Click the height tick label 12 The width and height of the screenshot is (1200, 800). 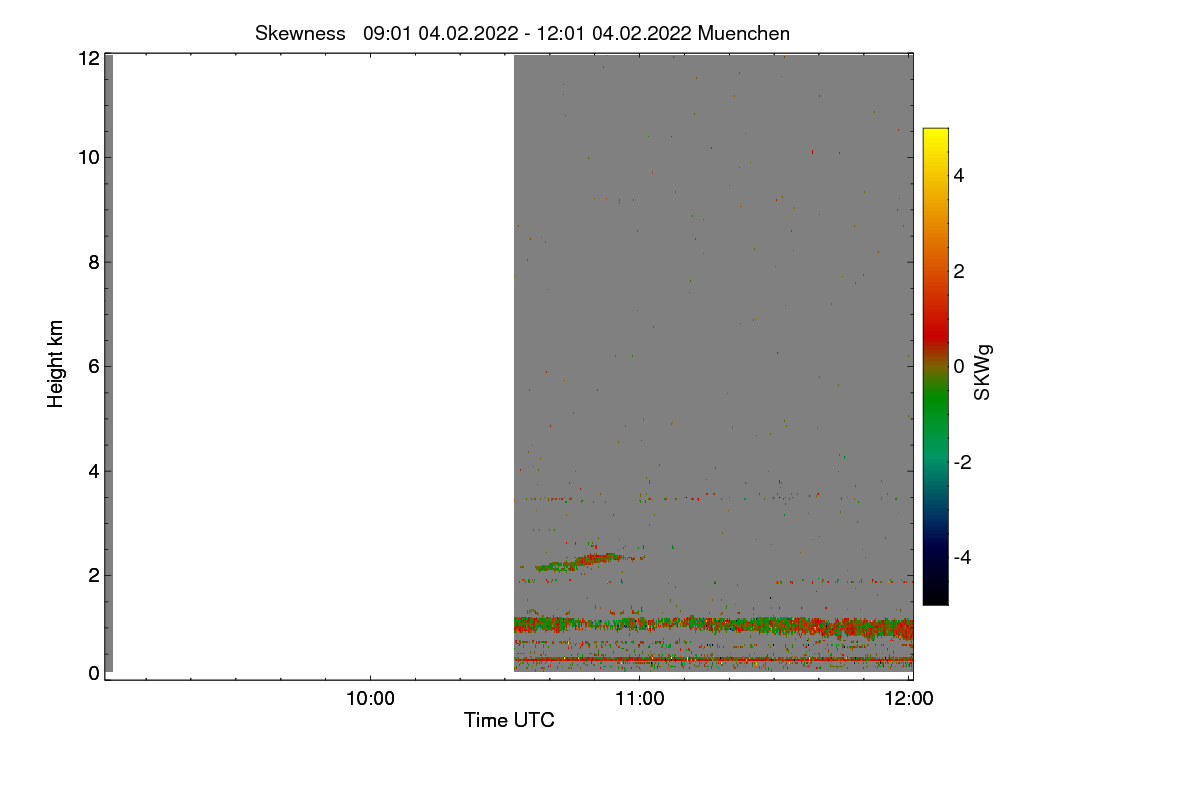pos(89,58)
